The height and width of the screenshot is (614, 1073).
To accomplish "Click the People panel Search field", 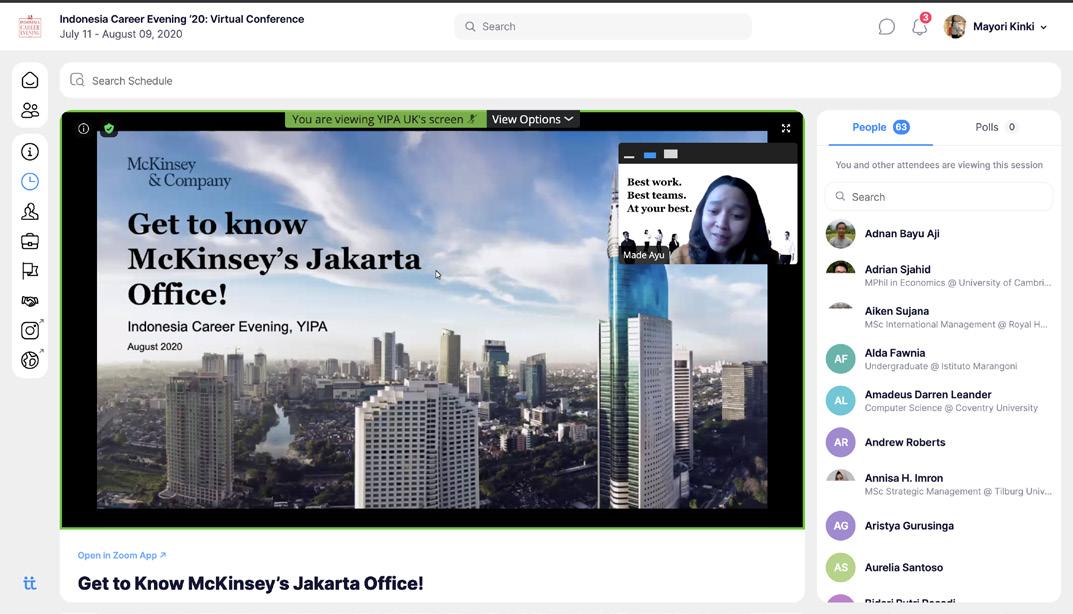I will click(938, 197).
